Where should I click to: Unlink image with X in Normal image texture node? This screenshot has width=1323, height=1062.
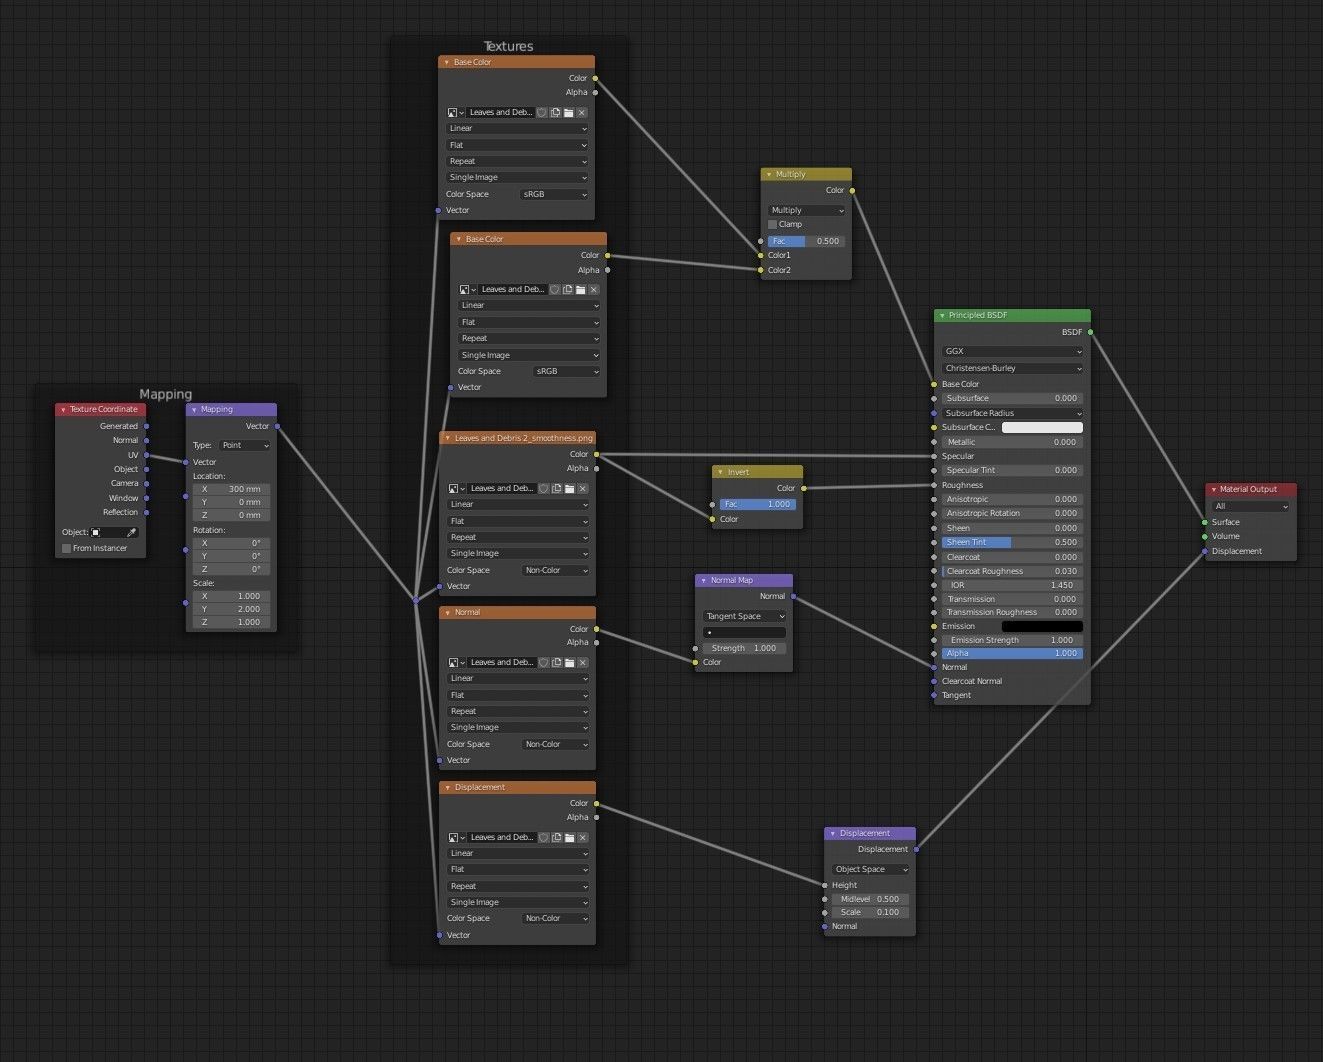coord(582,662)
